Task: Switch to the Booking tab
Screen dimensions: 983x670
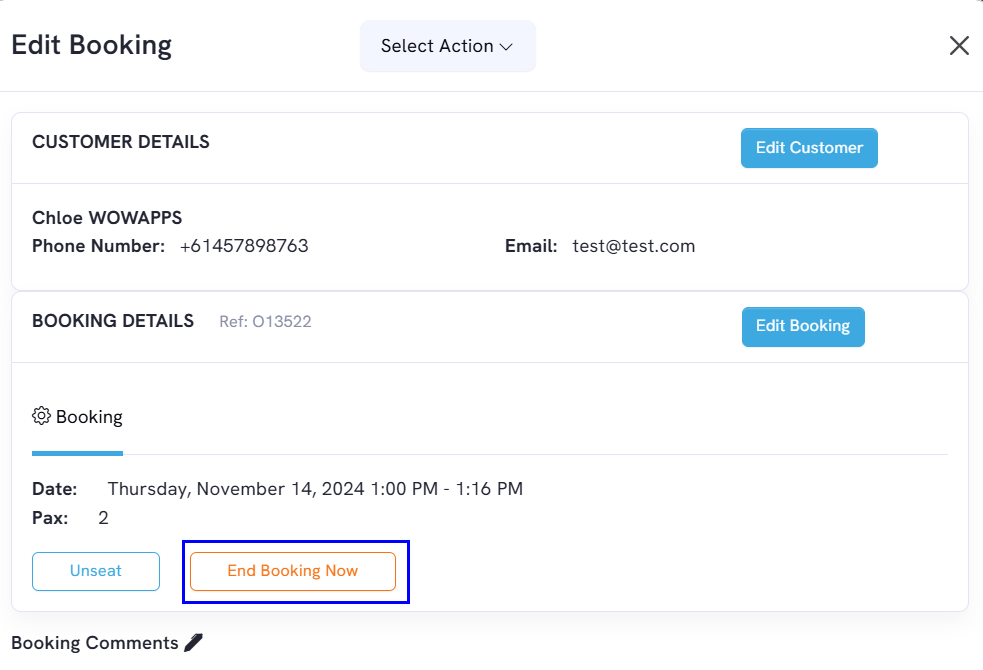Action: (77, 417)
